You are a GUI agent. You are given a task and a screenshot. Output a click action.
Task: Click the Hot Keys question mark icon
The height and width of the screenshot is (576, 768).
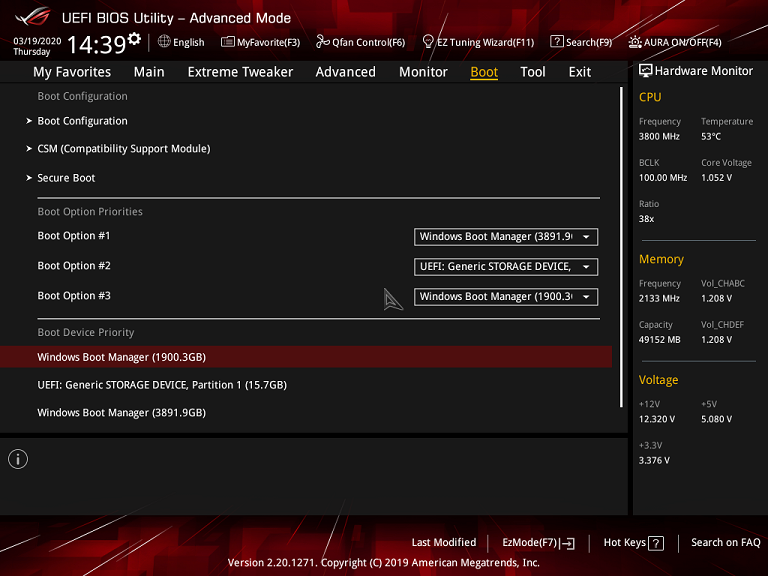click(656, 543)
